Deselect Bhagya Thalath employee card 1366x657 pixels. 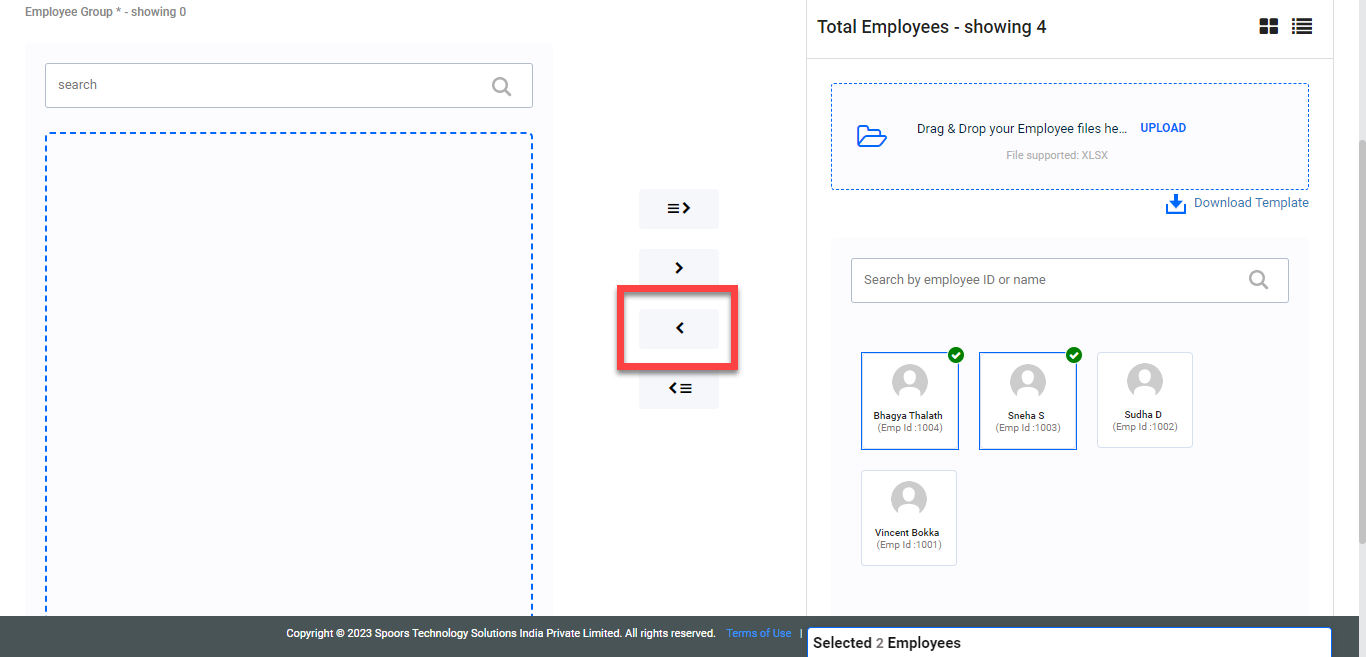[x=909, y=401]
